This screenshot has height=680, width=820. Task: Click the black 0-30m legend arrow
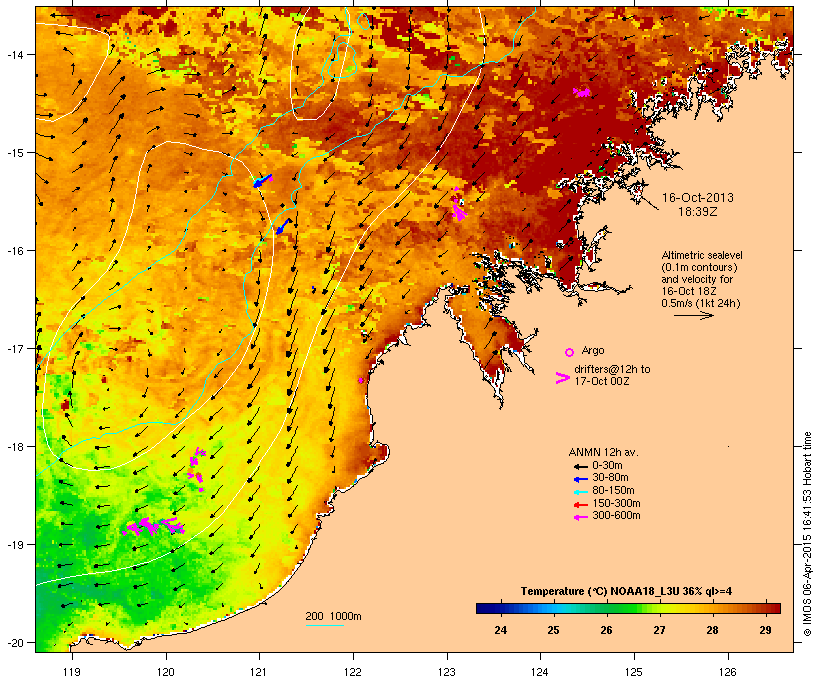pos(580,466)
